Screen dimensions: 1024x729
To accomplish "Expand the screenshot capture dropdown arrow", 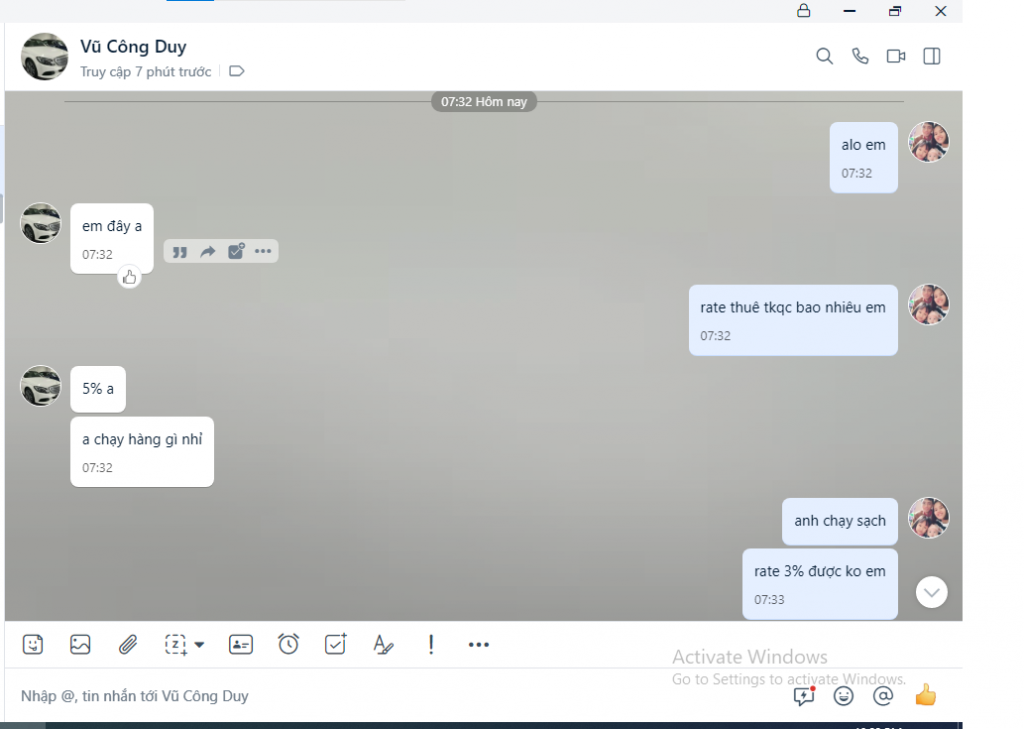I will click(x=199, y=645).
